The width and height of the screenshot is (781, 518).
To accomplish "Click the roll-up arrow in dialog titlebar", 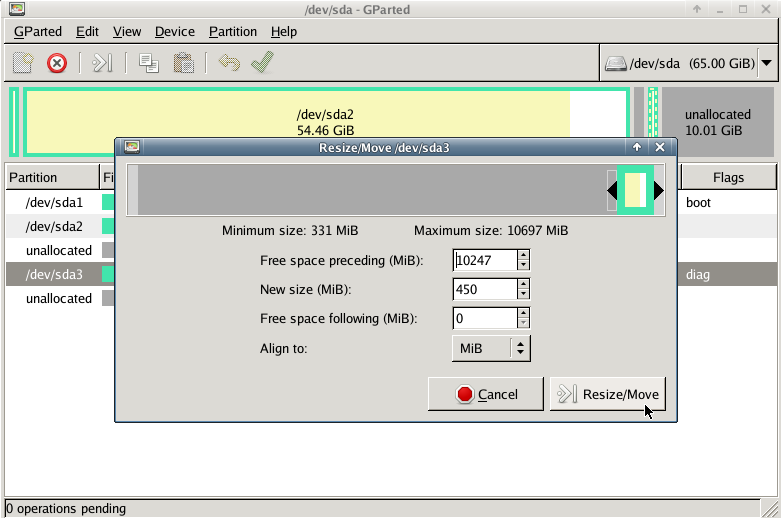I will pyautogui.click(x=636, y=147).
